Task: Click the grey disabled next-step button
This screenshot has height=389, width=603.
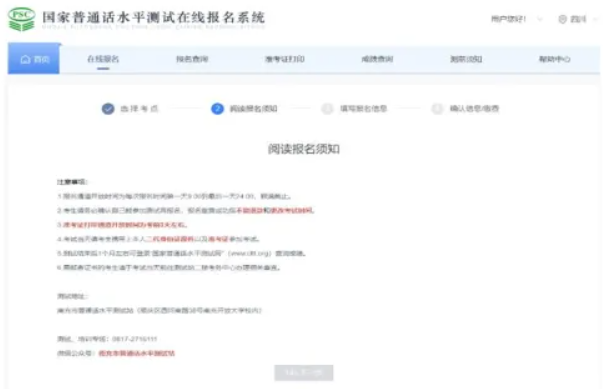Action: 304,372
